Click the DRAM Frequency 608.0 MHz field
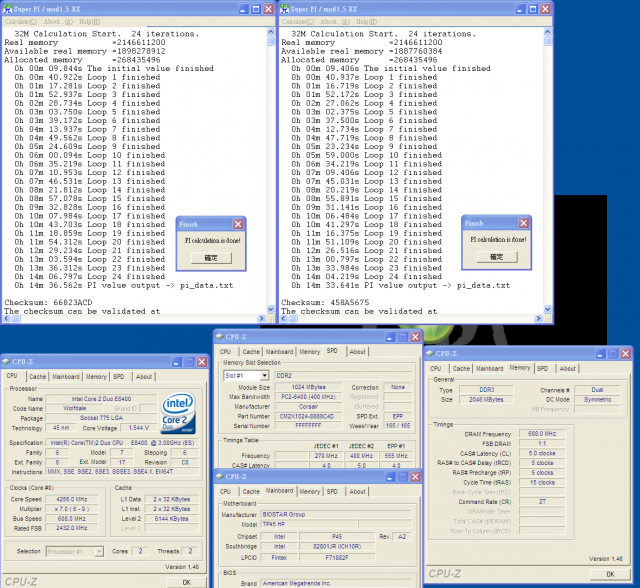 pos(542,434)
